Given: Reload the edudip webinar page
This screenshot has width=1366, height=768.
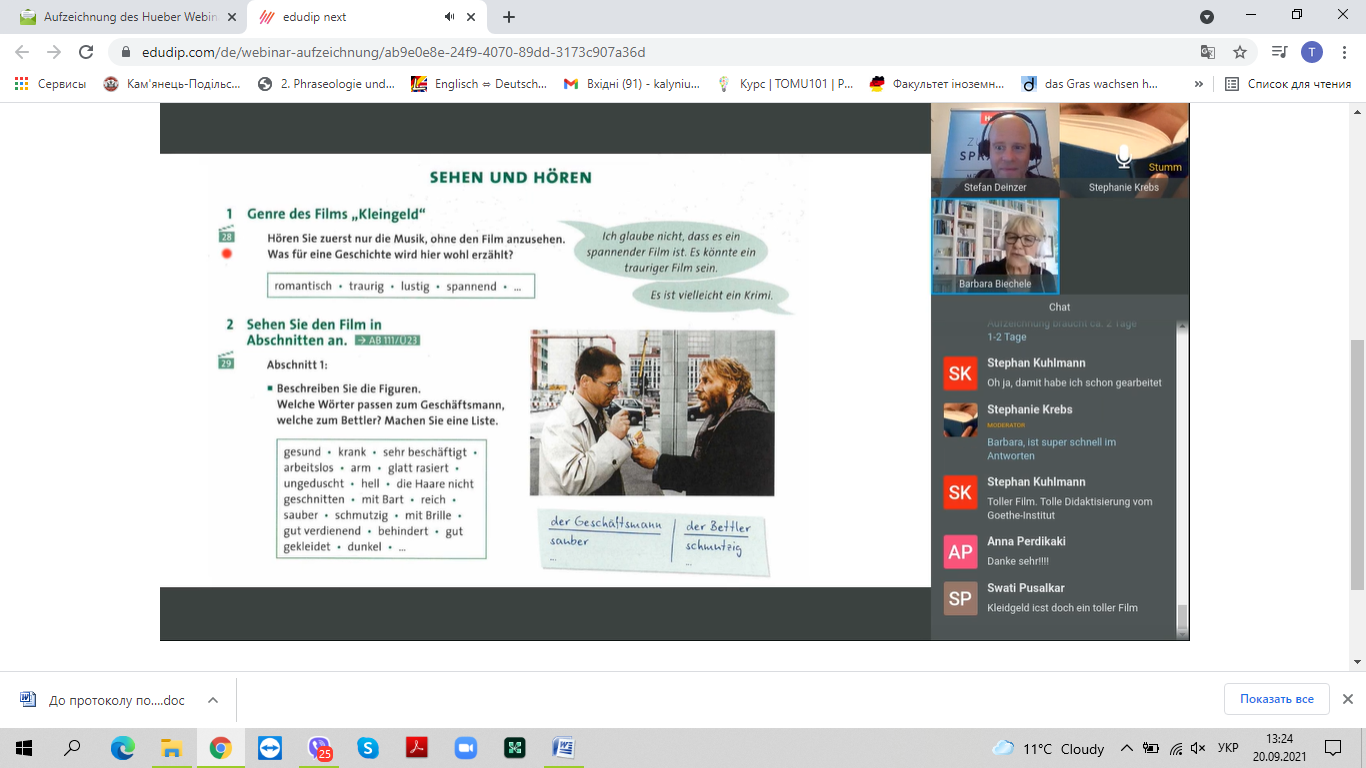Looking at the screenshot, I should click(x=86, y=52).
